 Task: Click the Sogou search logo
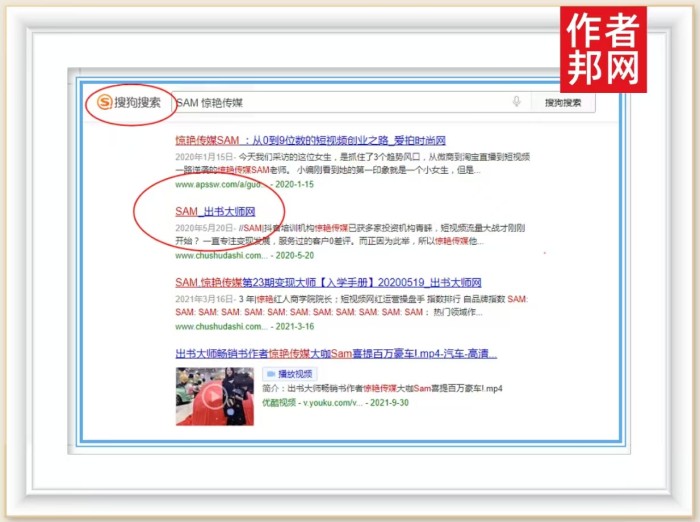128,102
